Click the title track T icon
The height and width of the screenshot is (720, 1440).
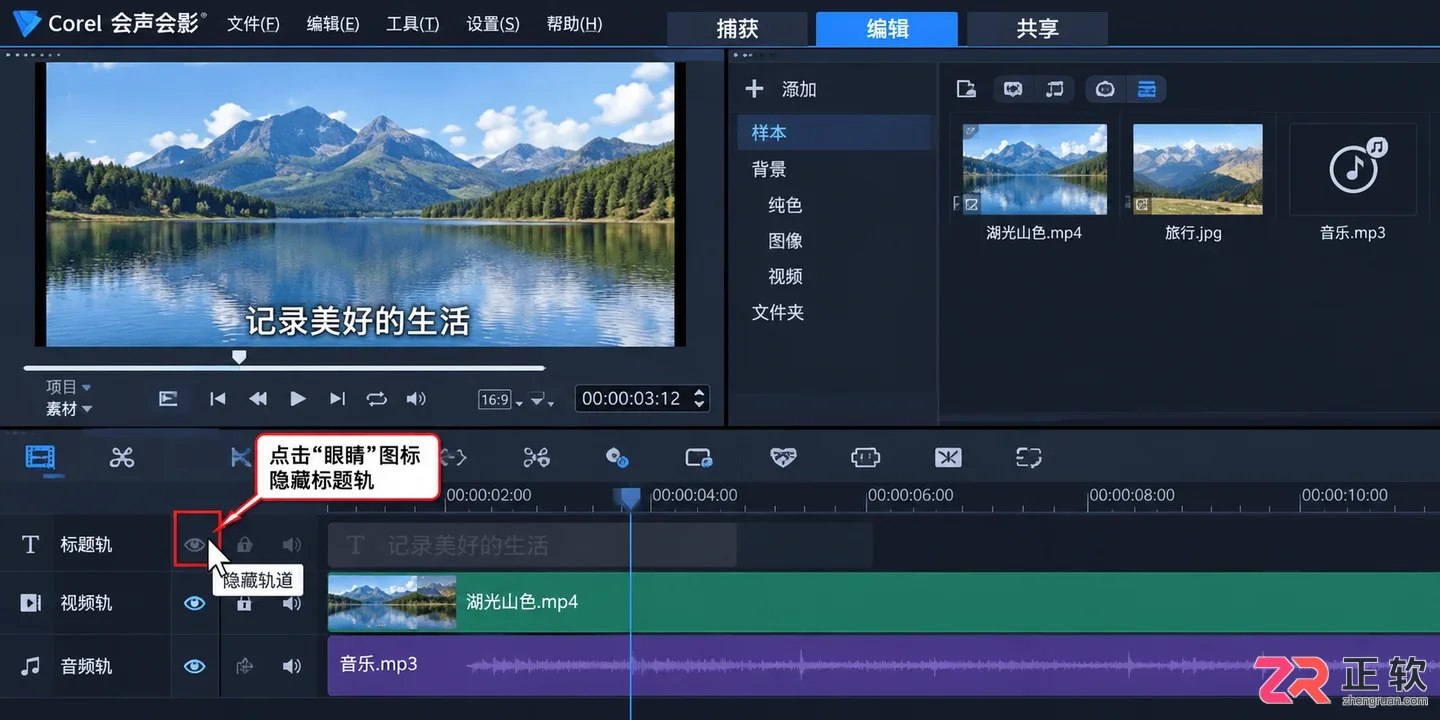31,544
